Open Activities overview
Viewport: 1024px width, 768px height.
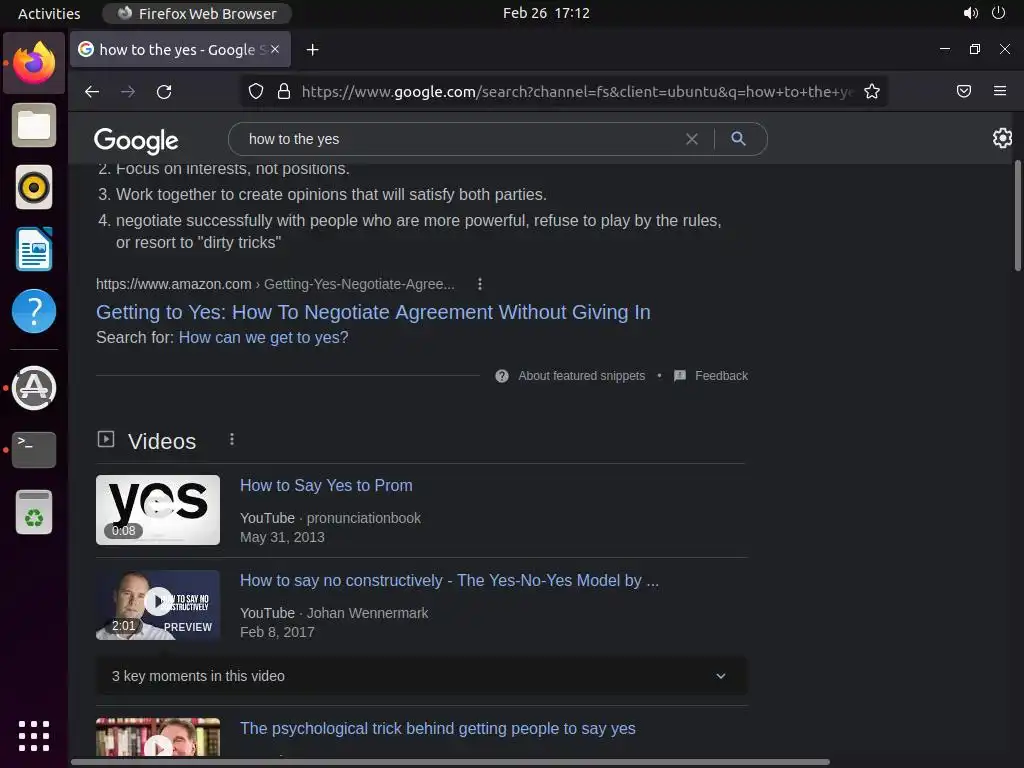coord(49,13)
